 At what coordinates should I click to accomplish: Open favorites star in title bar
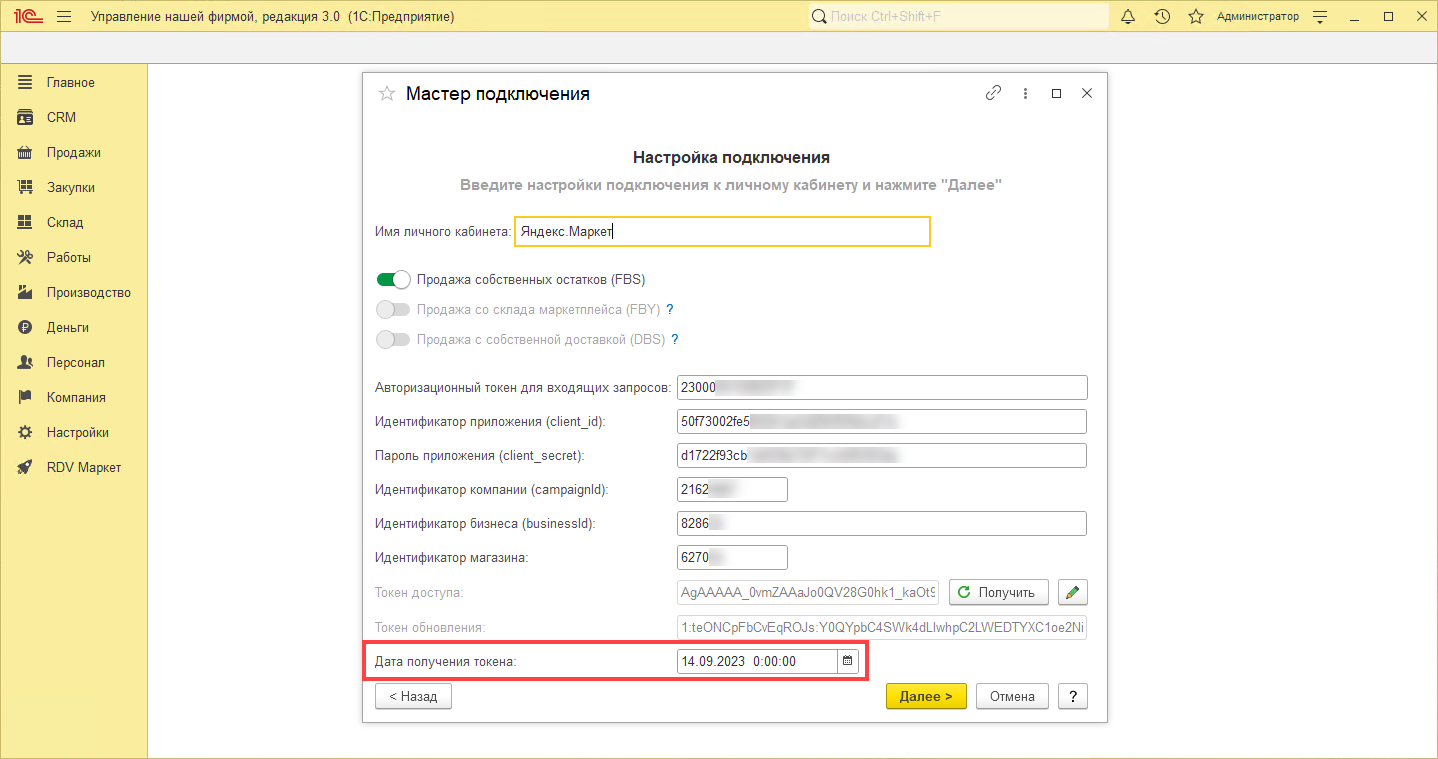(x=1195, y=17)
